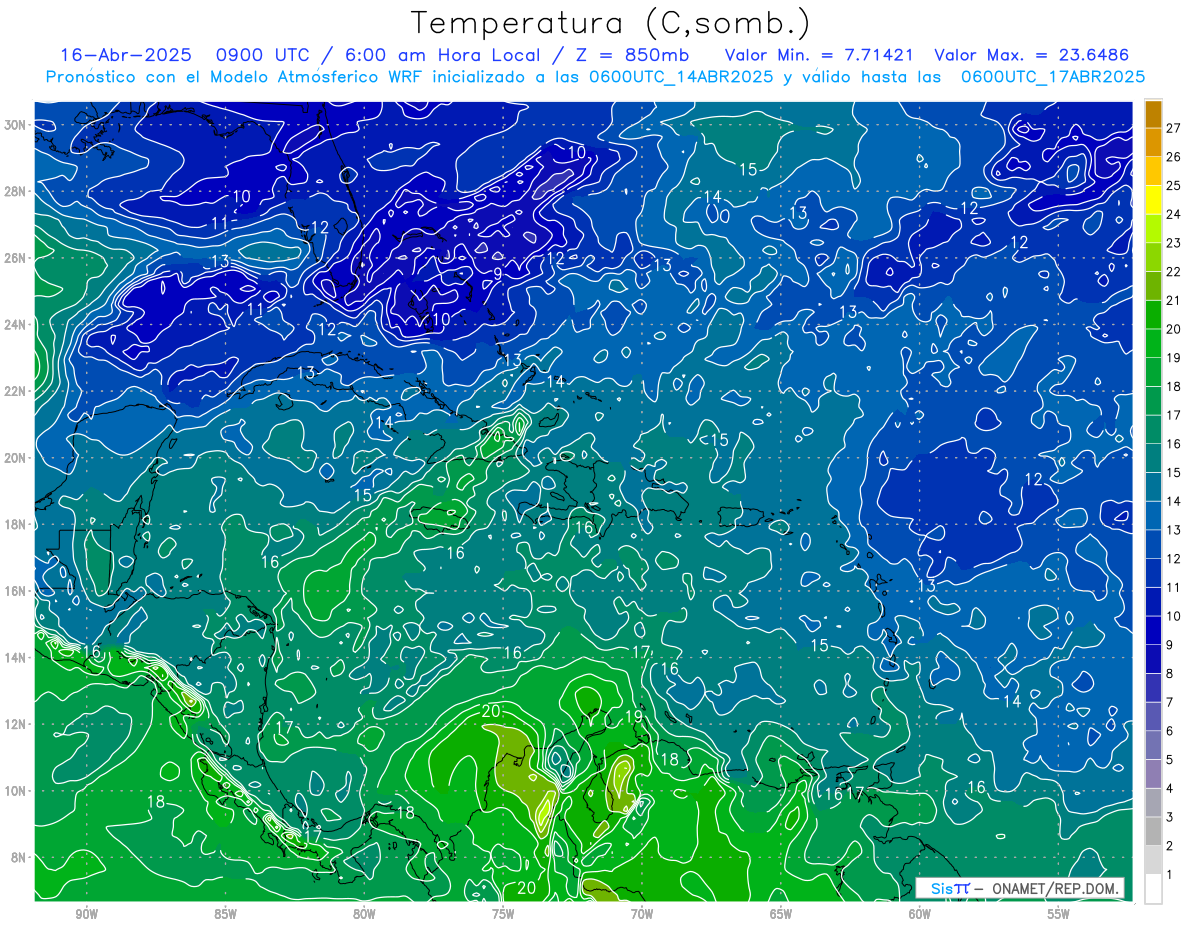Select the green legend swatch between 19 and 20
This screenshot has width=1200, height=927.
pos(1153,343)
